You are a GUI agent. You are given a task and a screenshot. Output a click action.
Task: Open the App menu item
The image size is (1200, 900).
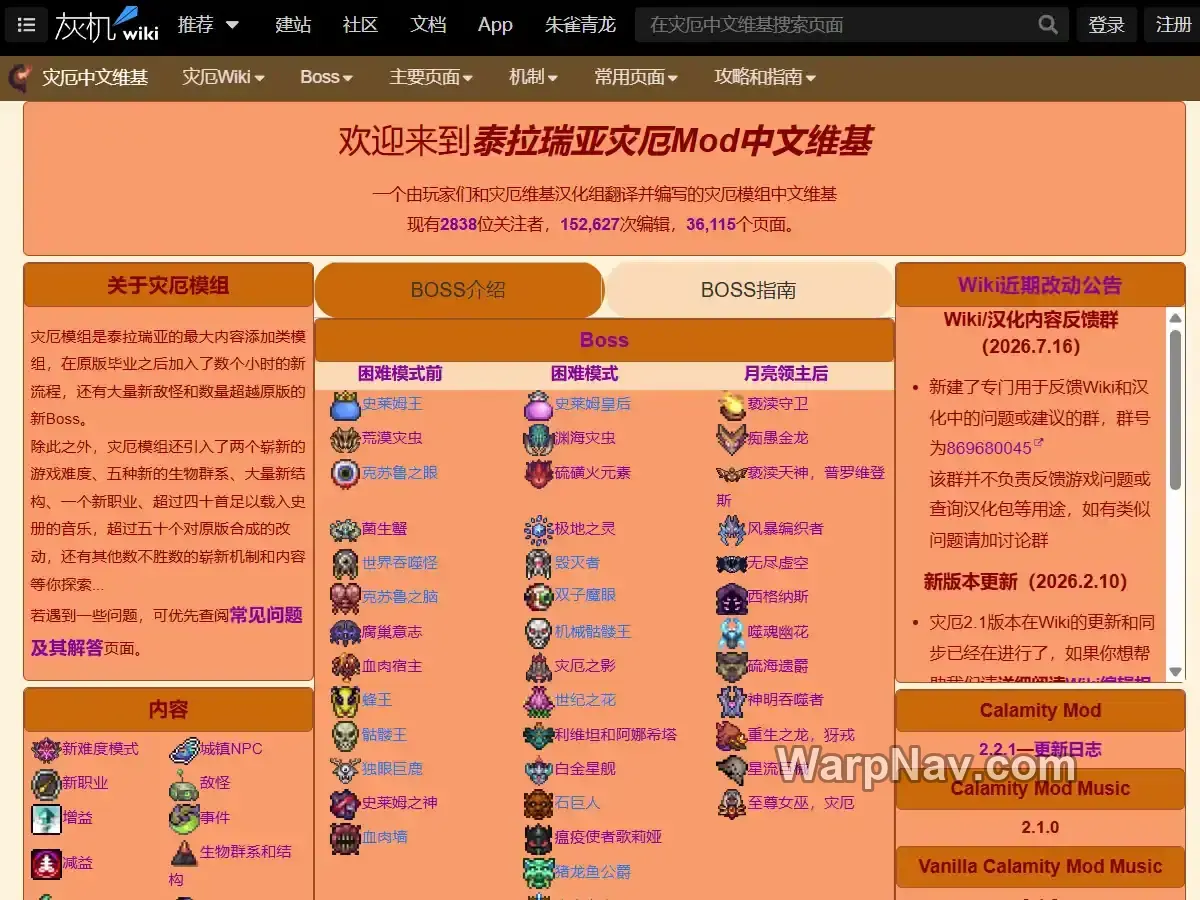point(495,25)
